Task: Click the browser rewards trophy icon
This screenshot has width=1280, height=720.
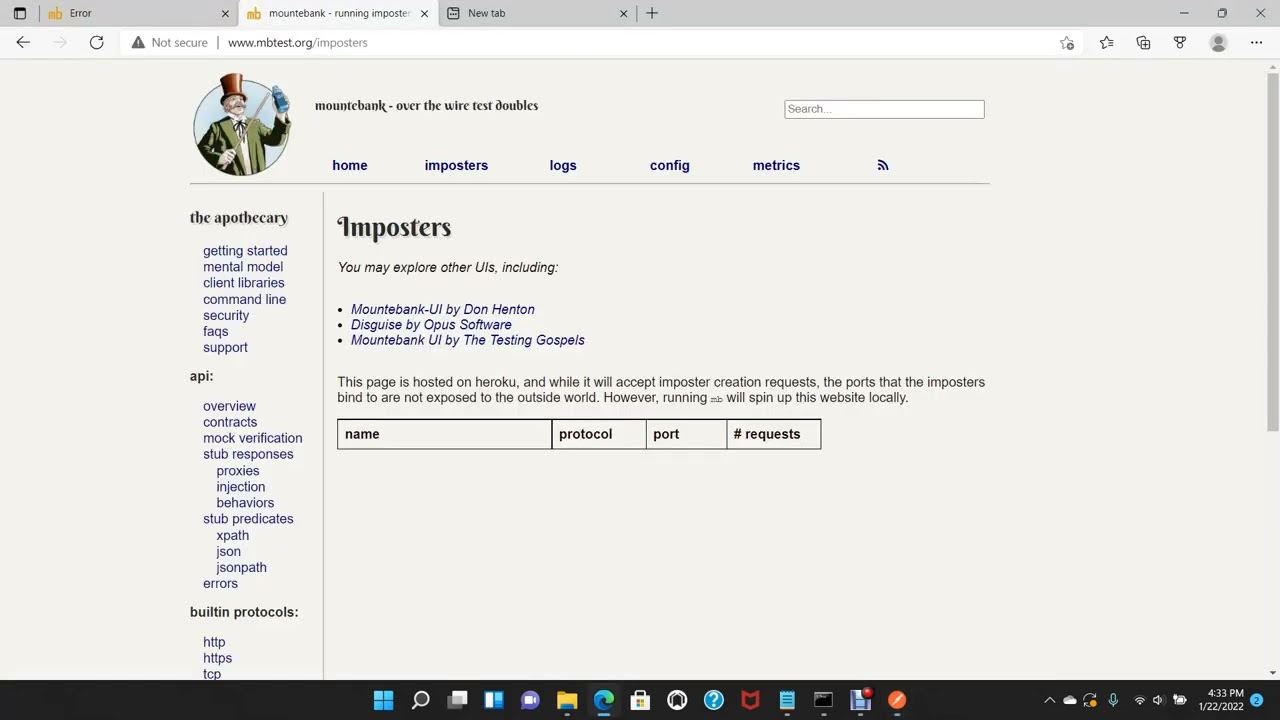Action: tap(1180, 42)
